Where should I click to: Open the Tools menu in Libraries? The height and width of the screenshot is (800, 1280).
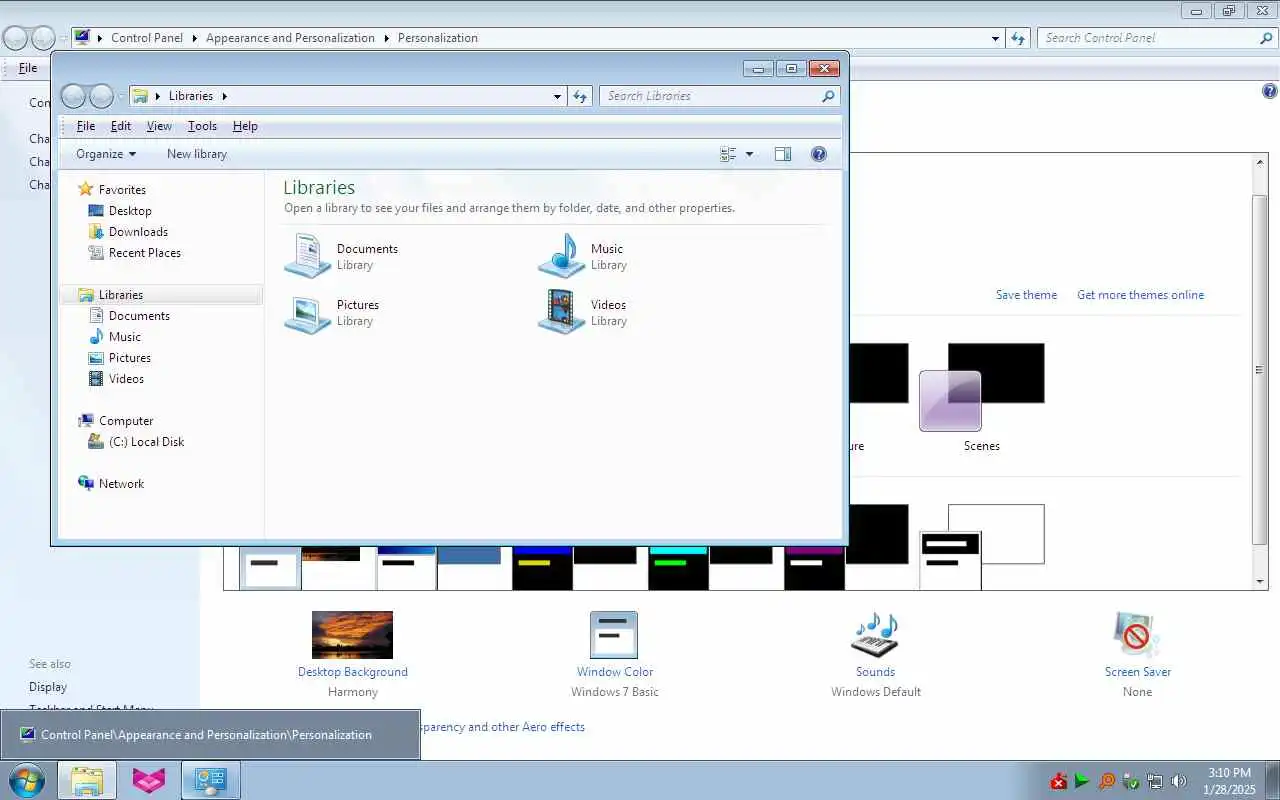pyautogui.click(x=202, y=126)
